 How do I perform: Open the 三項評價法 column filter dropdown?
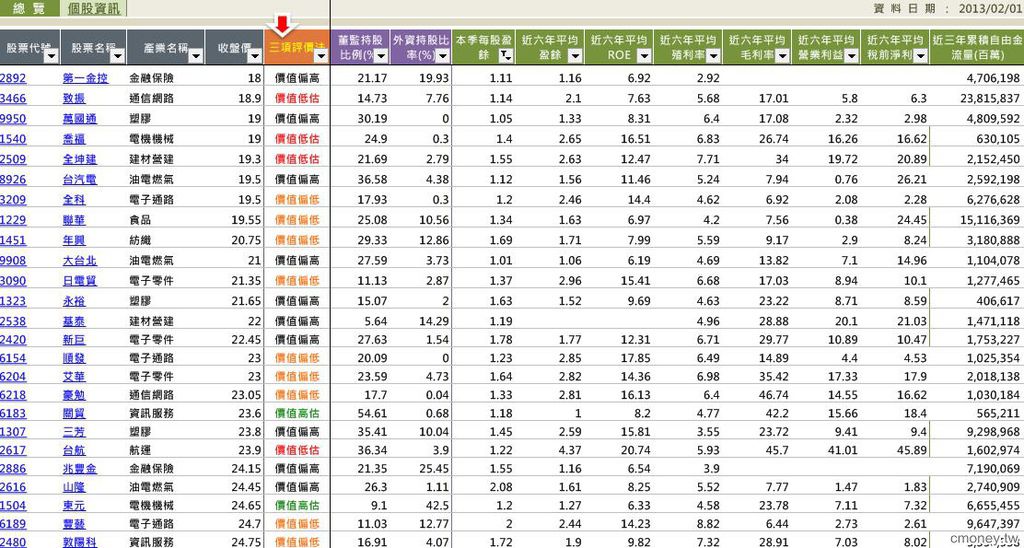[321, 57]
